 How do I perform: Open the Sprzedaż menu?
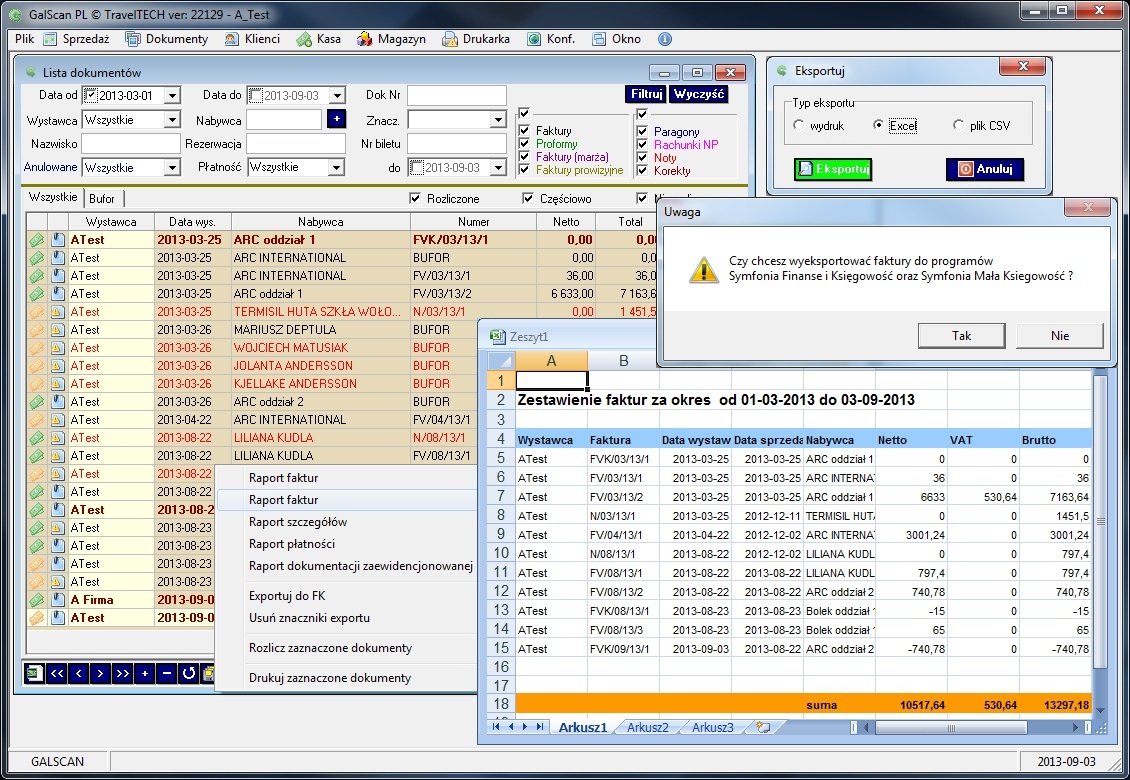click(x=76, y=39)
